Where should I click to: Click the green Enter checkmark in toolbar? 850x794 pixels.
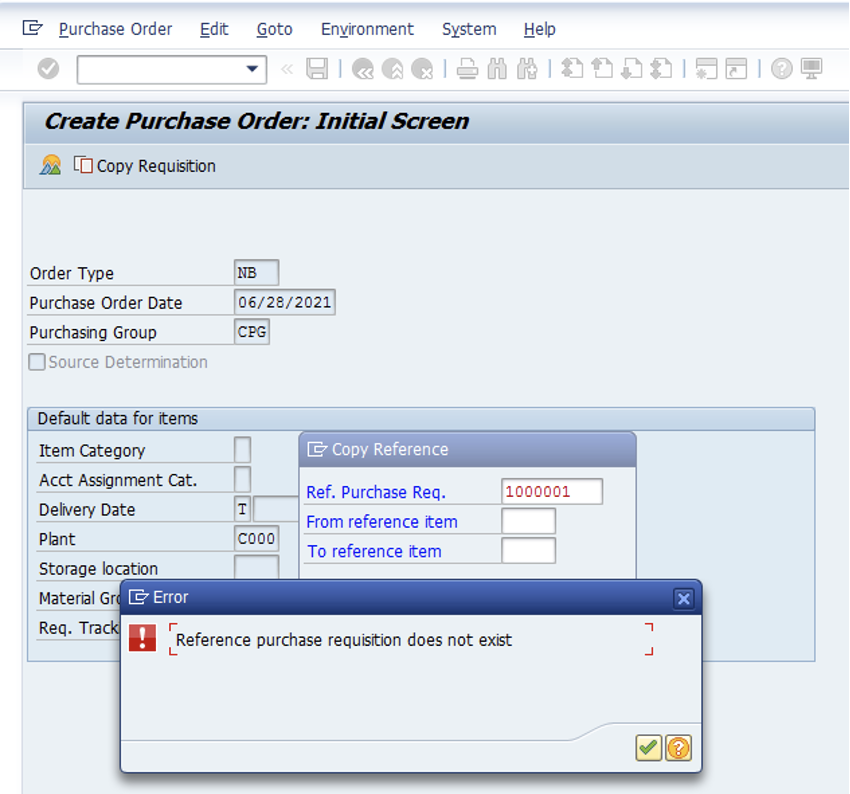[48, 69]
